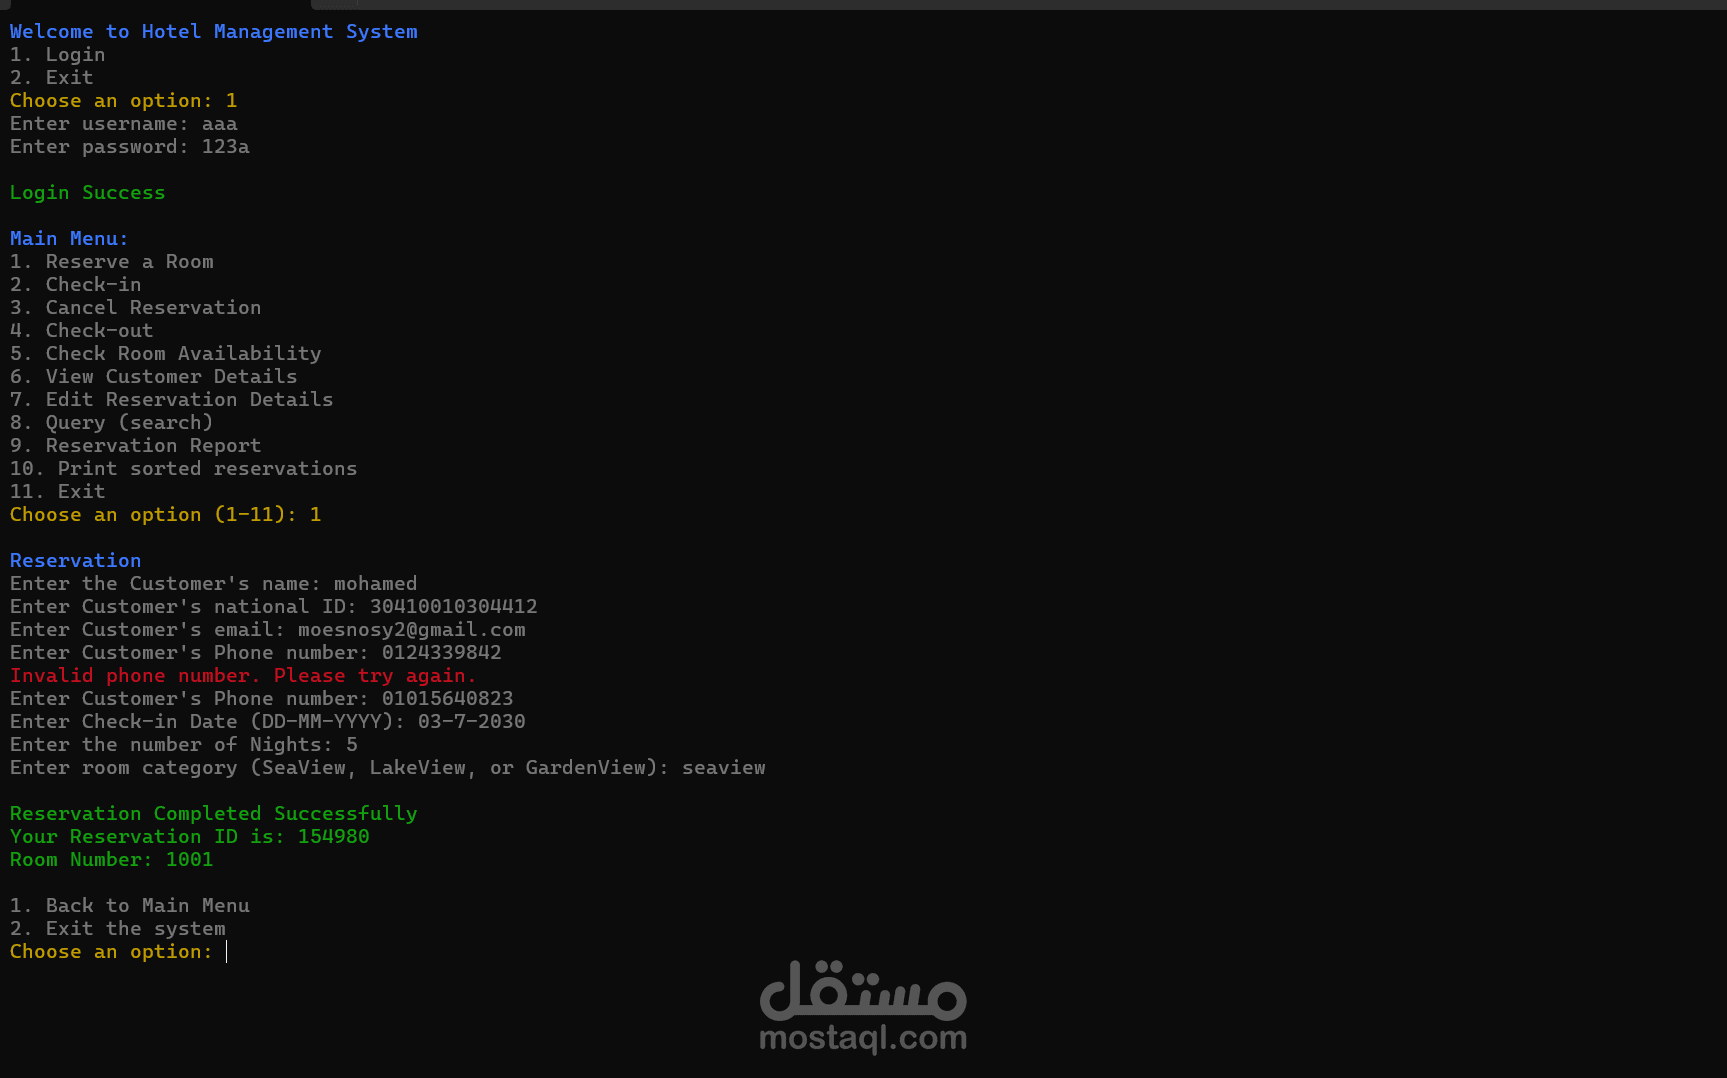Click the 'Welcome to Hotel Management System' heading
Viewport: 1727px width, 1078px height.
coord(214,32)
